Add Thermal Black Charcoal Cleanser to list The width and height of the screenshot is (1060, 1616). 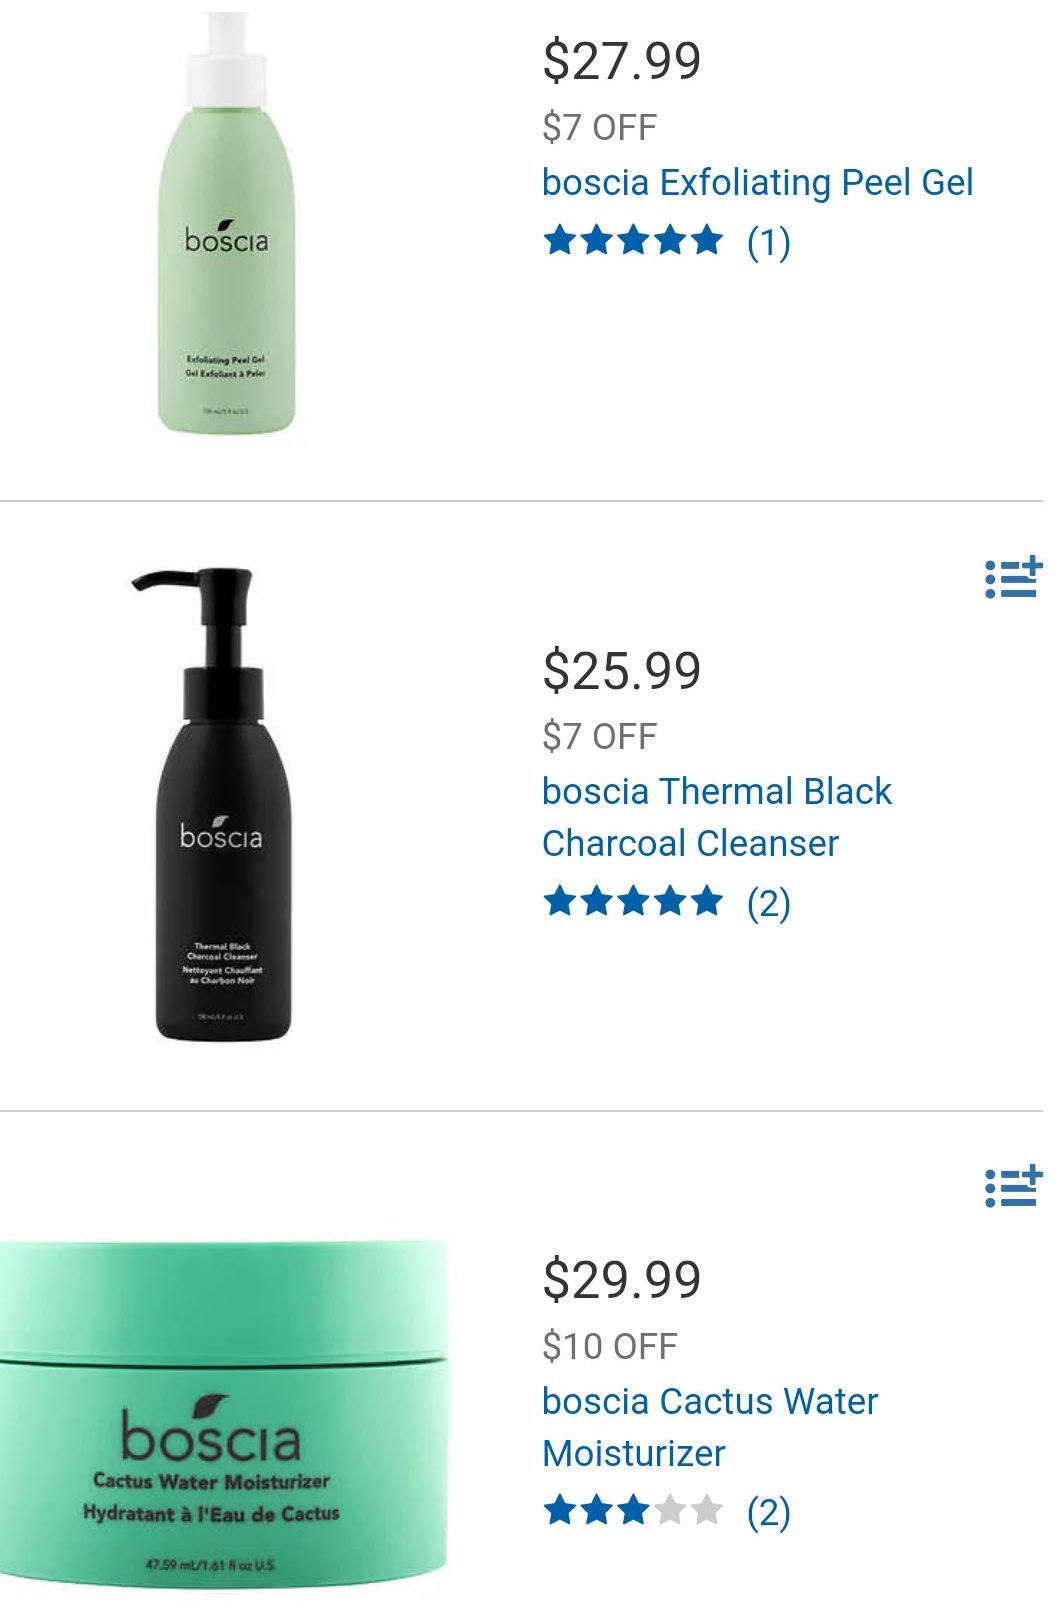(x=1013, y=578)
